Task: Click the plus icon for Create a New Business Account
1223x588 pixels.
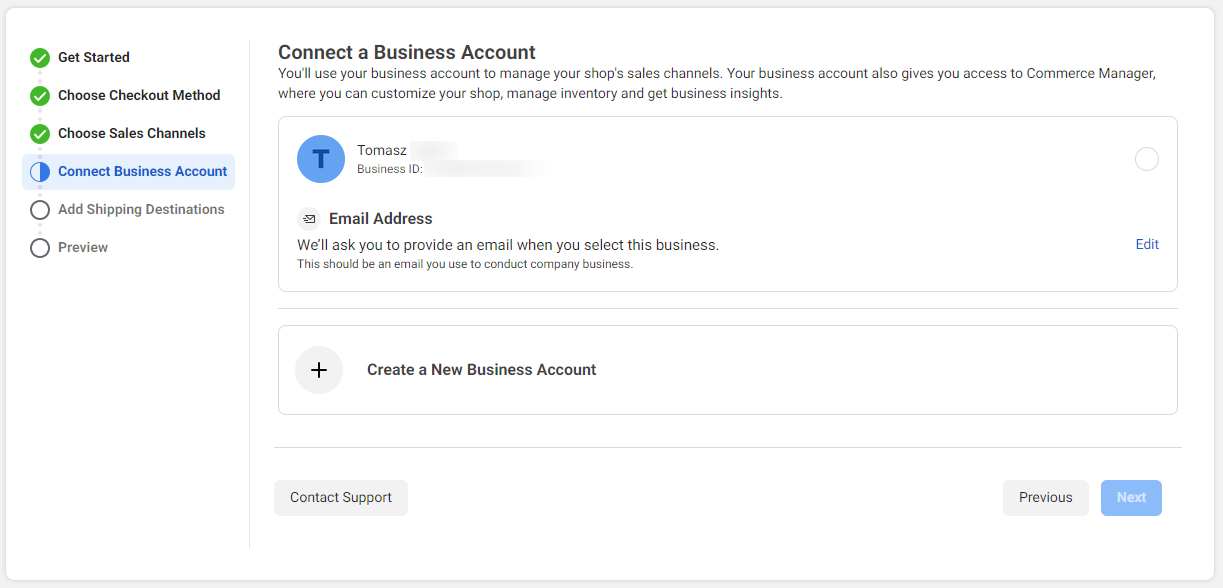Action: click(319, 370)
